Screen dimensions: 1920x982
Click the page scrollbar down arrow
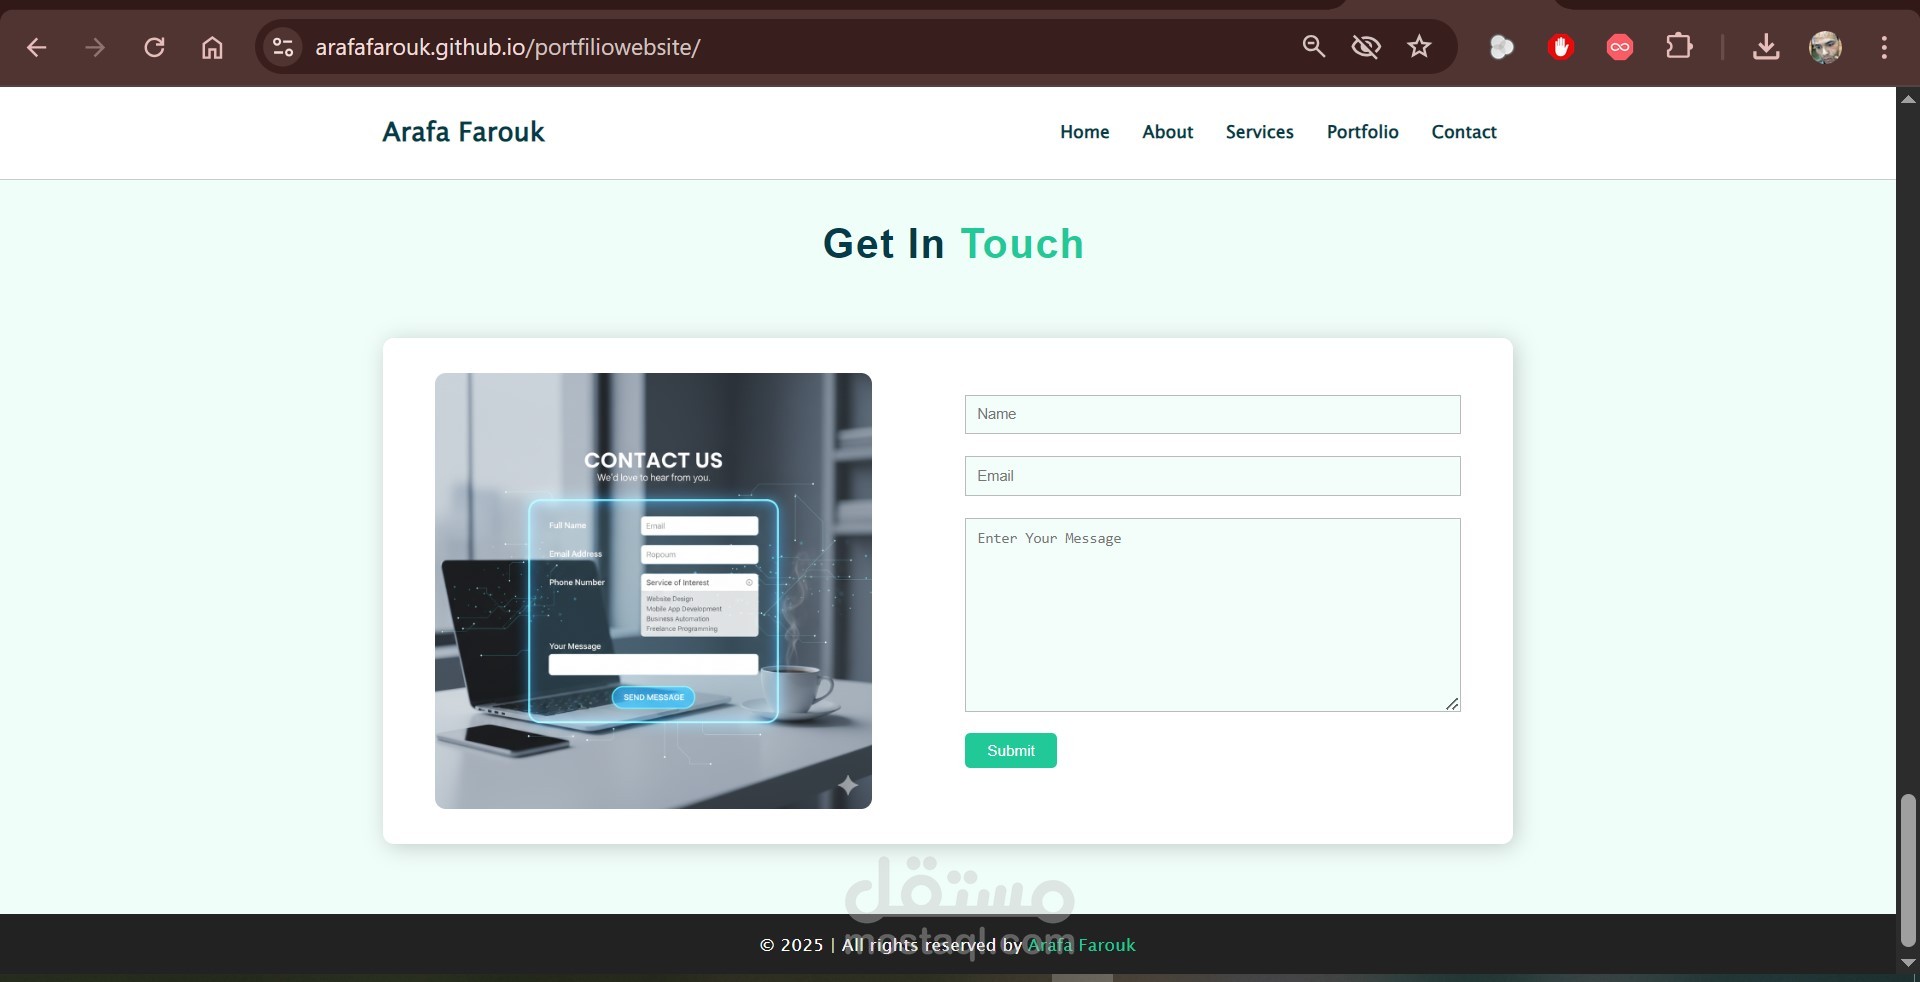coord(1908,962)
